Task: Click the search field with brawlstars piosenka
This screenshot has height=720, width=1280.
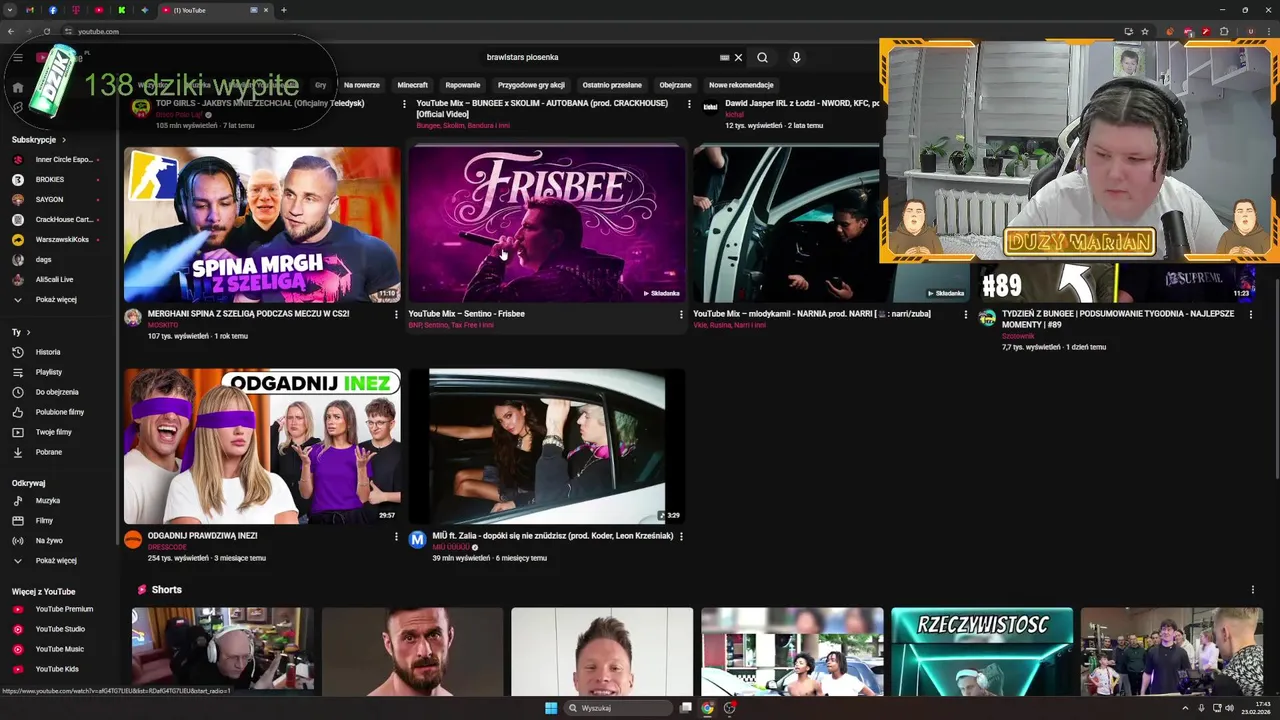Action: coord(600,57)
